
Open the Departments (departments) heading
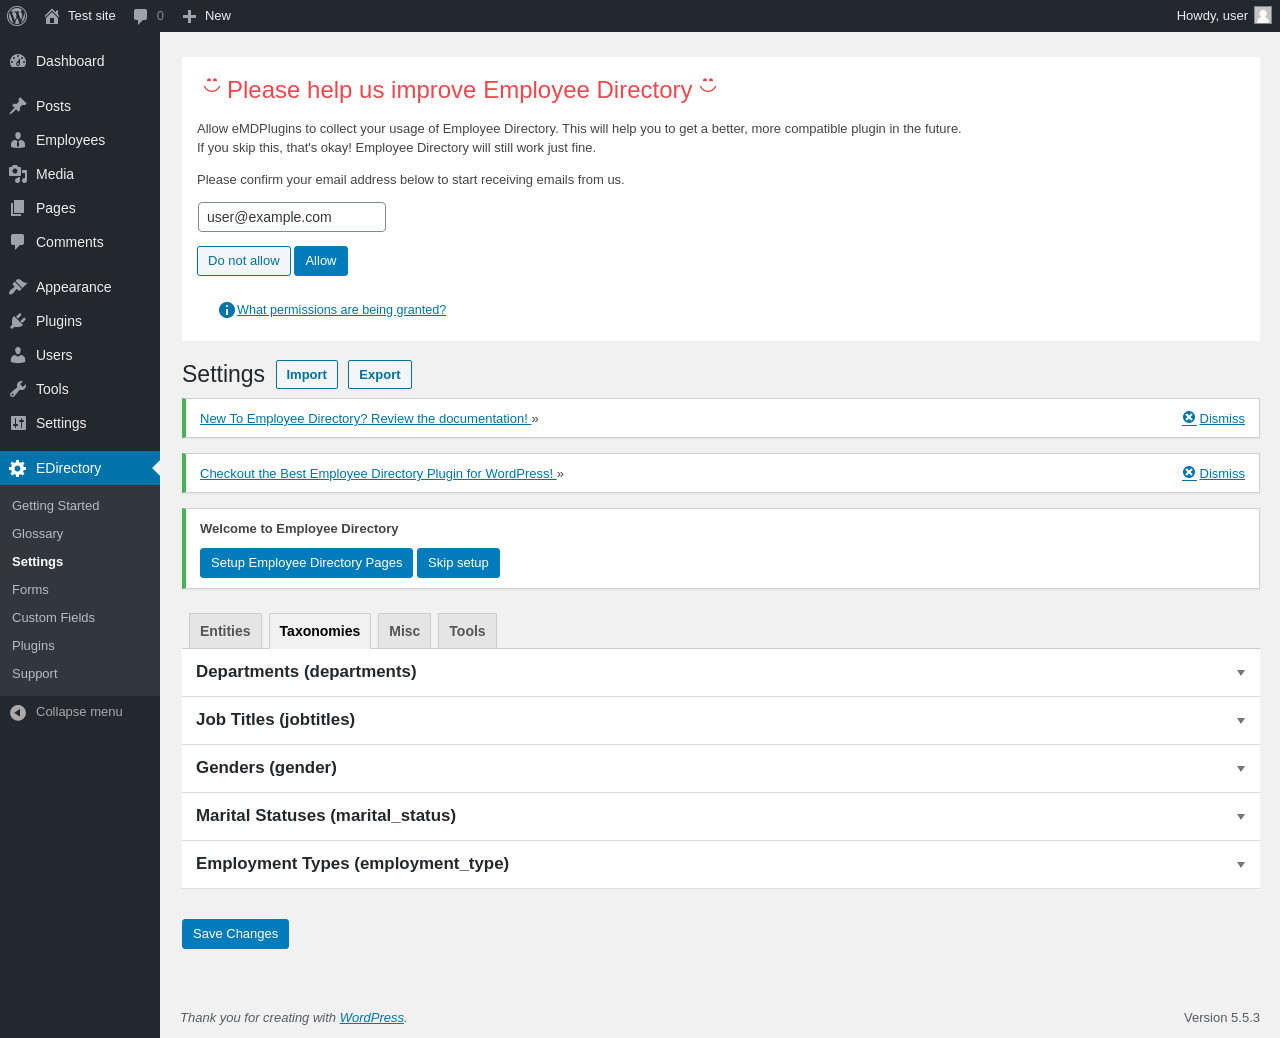[x=306, y=672]
